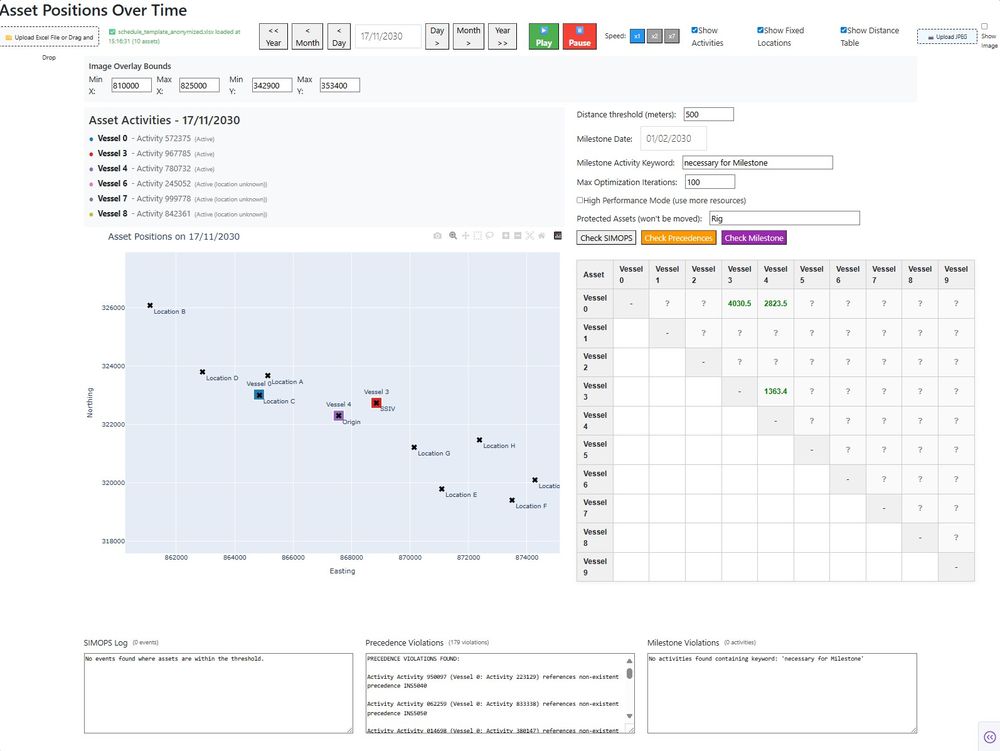This screenshot has width=1000, height=751.
Task: Click the collapse chevron icon at bottom right
Action: [989, 737]
